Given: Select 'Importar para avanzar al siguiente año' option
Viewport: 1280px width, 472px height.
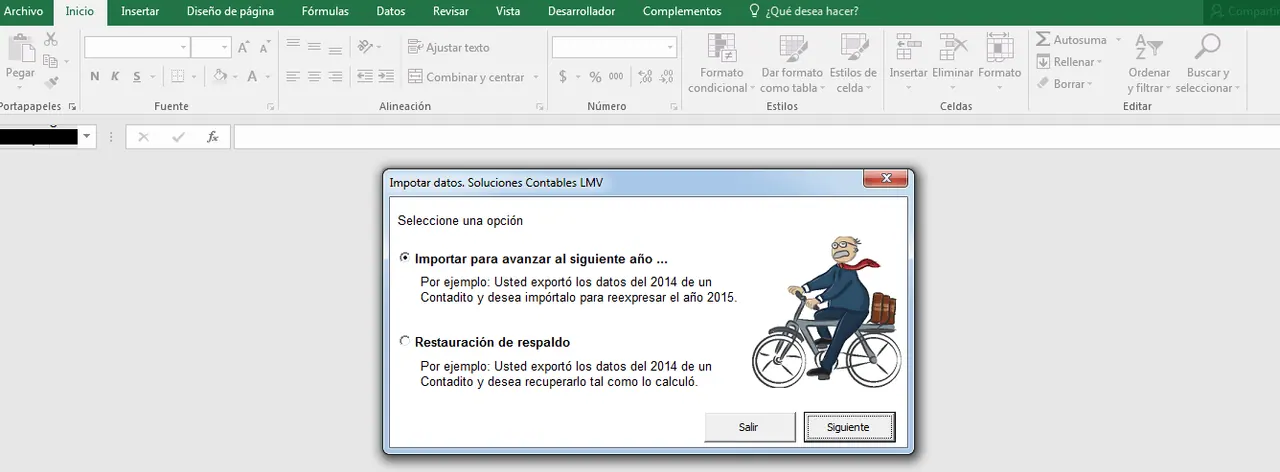Looking at the screenshot, I should [405, 258].
